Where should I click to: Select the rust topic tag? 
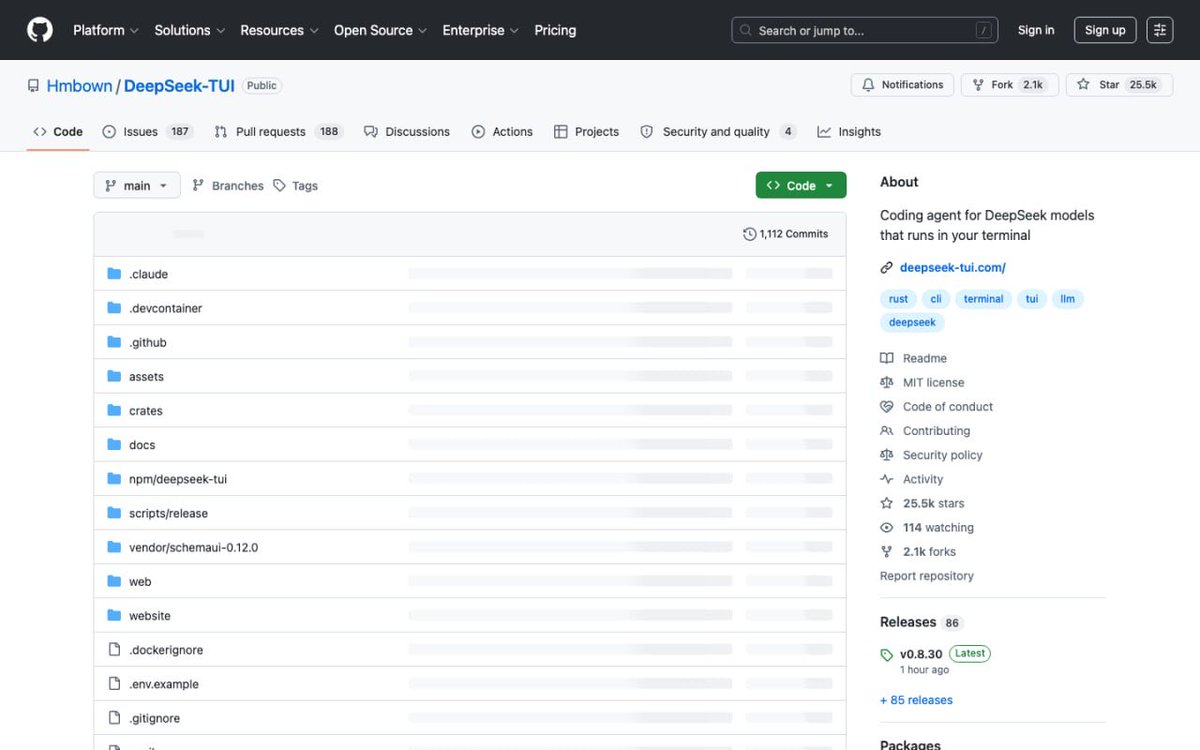point(899,299)
